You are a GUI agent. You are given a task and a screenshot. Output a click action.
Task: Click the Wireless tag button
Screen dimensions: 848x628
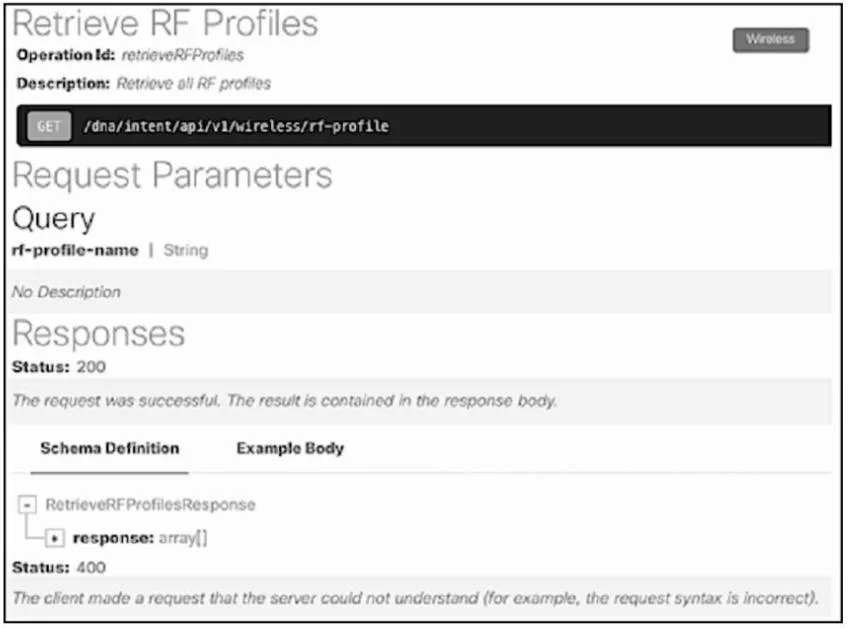click(x=770, y=40)
